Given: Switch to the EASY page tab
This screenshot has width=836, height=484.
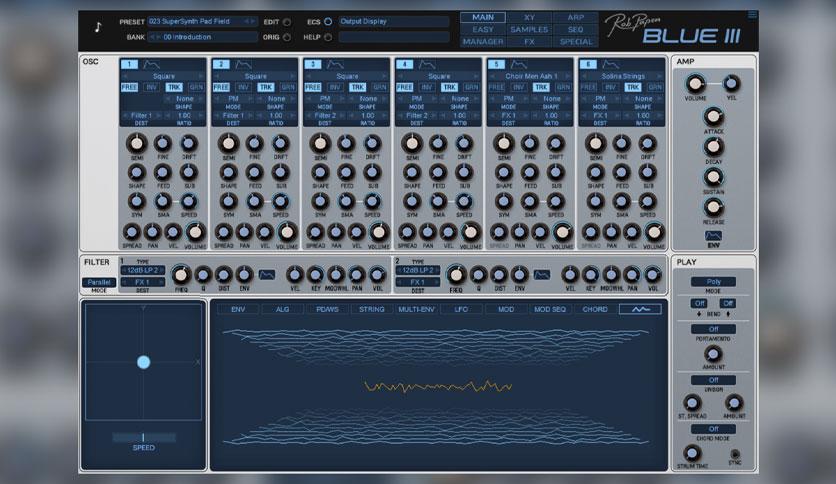Looking at the screenshot, I should tap(483, 29).
